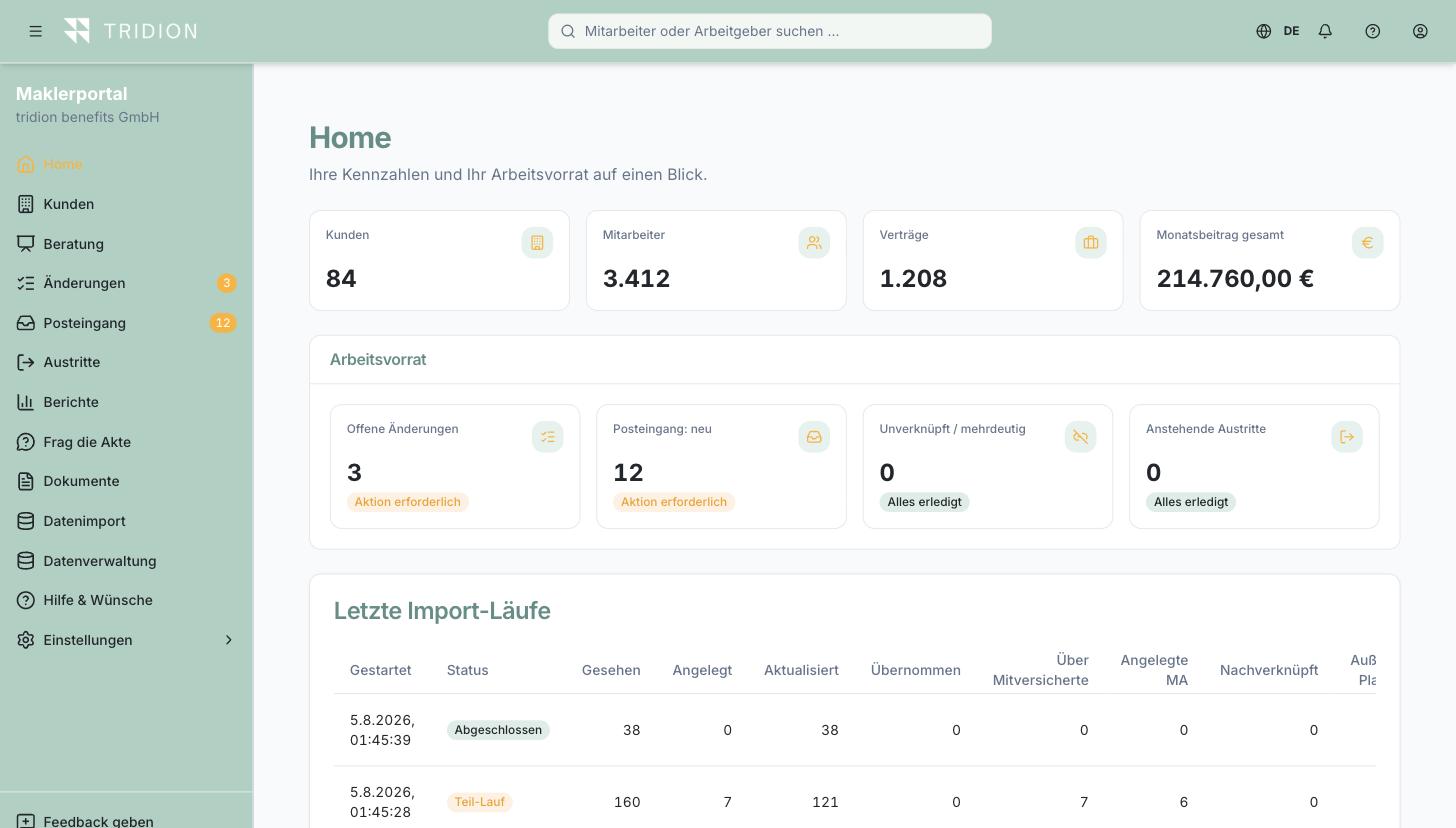Click the Beratung presentation icon

click(26, 244)
